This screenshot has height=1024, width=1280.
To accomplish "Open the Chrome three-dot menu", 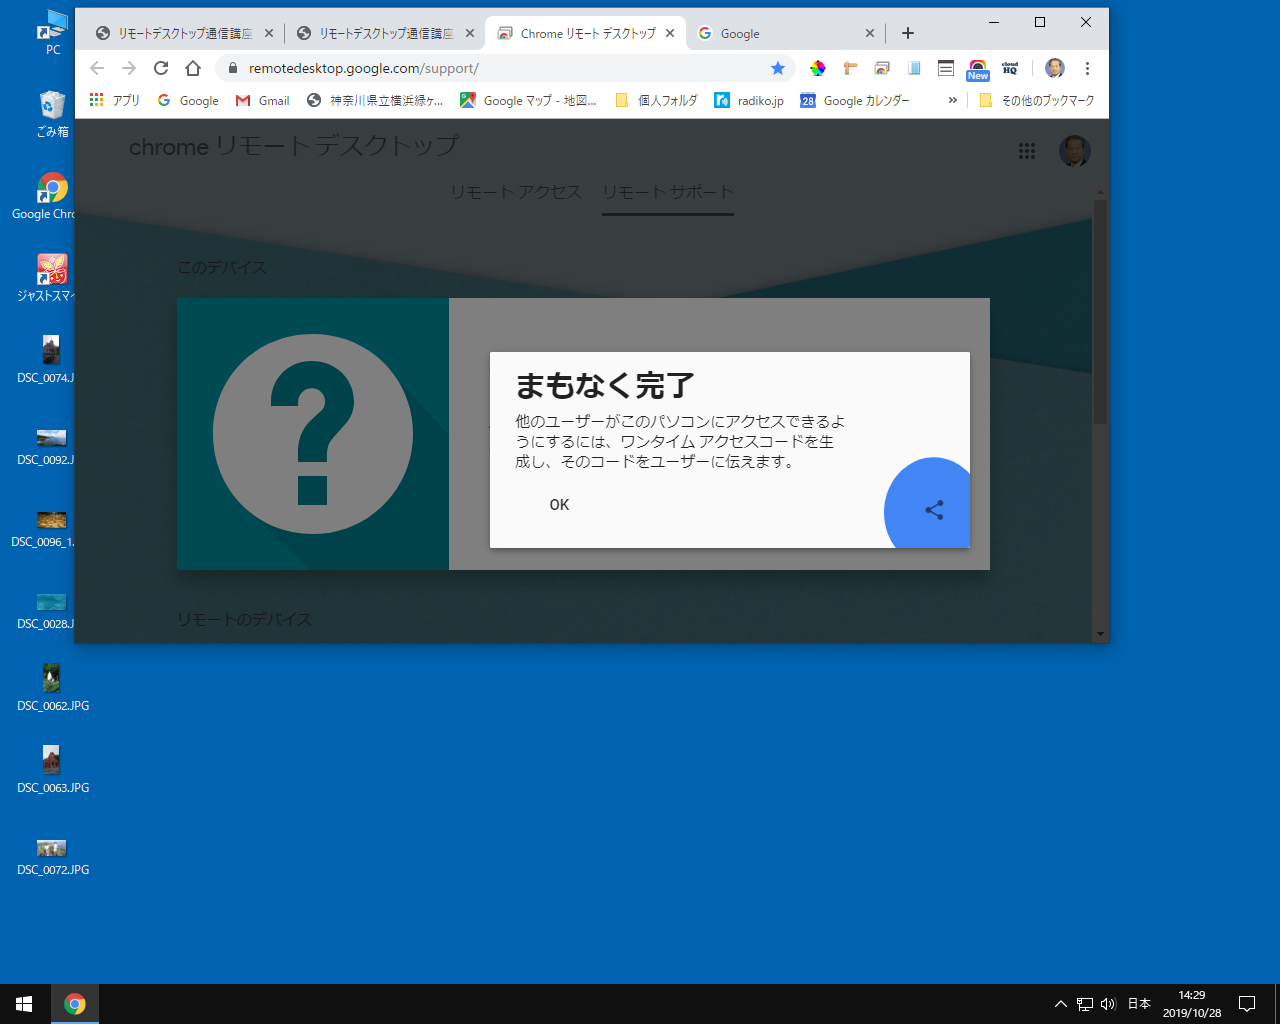I will point(1087,68).
